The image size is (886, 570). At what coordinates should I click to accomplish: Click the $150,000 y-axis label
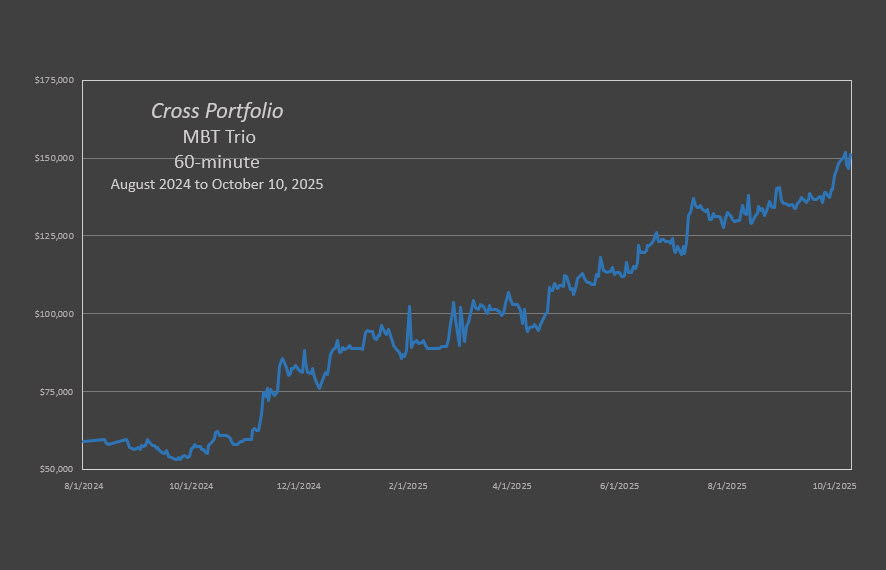click(55, 158)
